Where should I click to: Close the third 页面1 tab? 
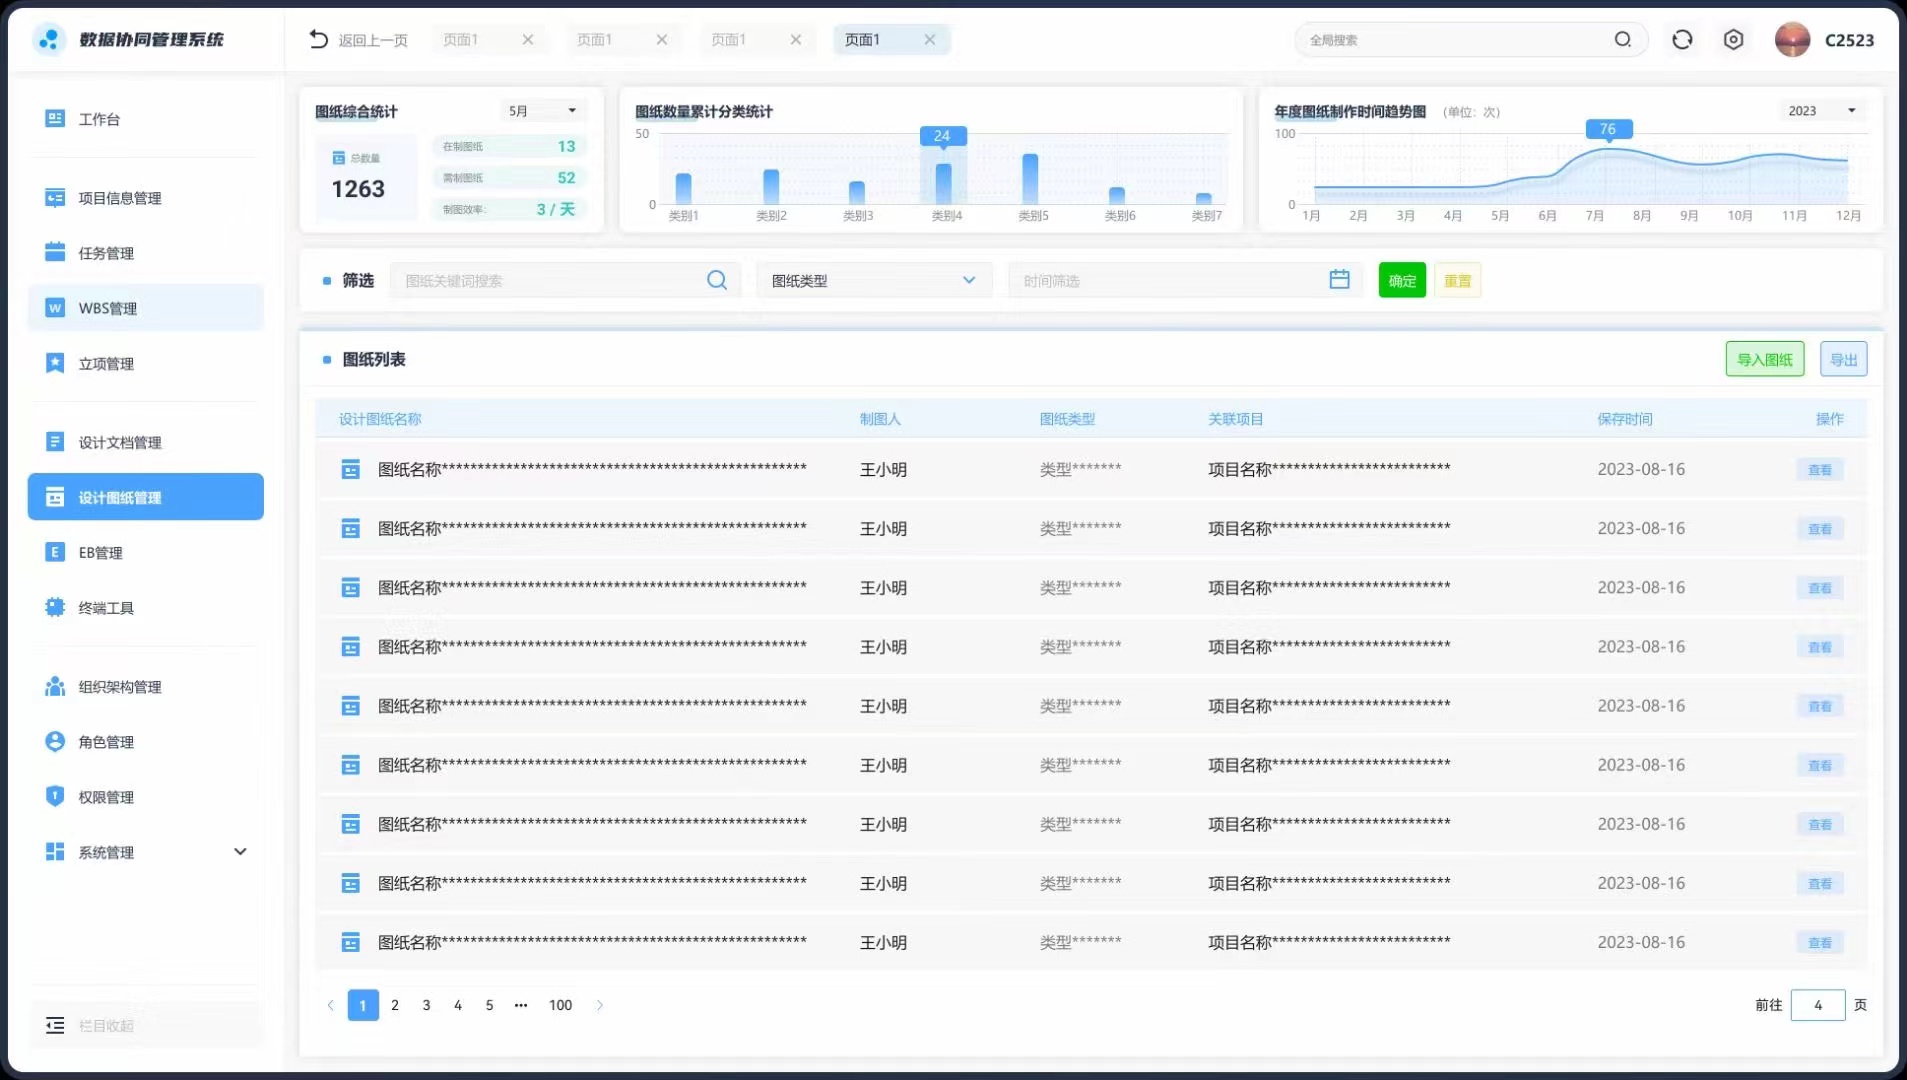coord(796,39)
